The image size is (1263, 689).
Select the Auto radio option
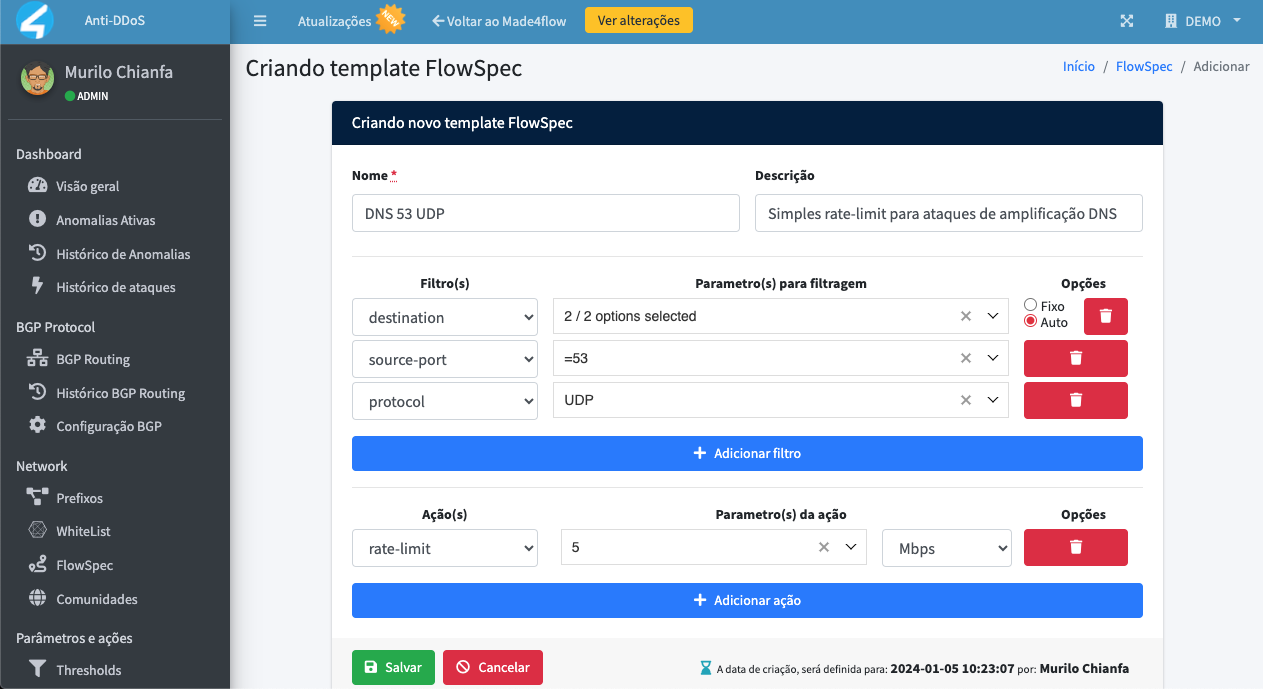1030,321
